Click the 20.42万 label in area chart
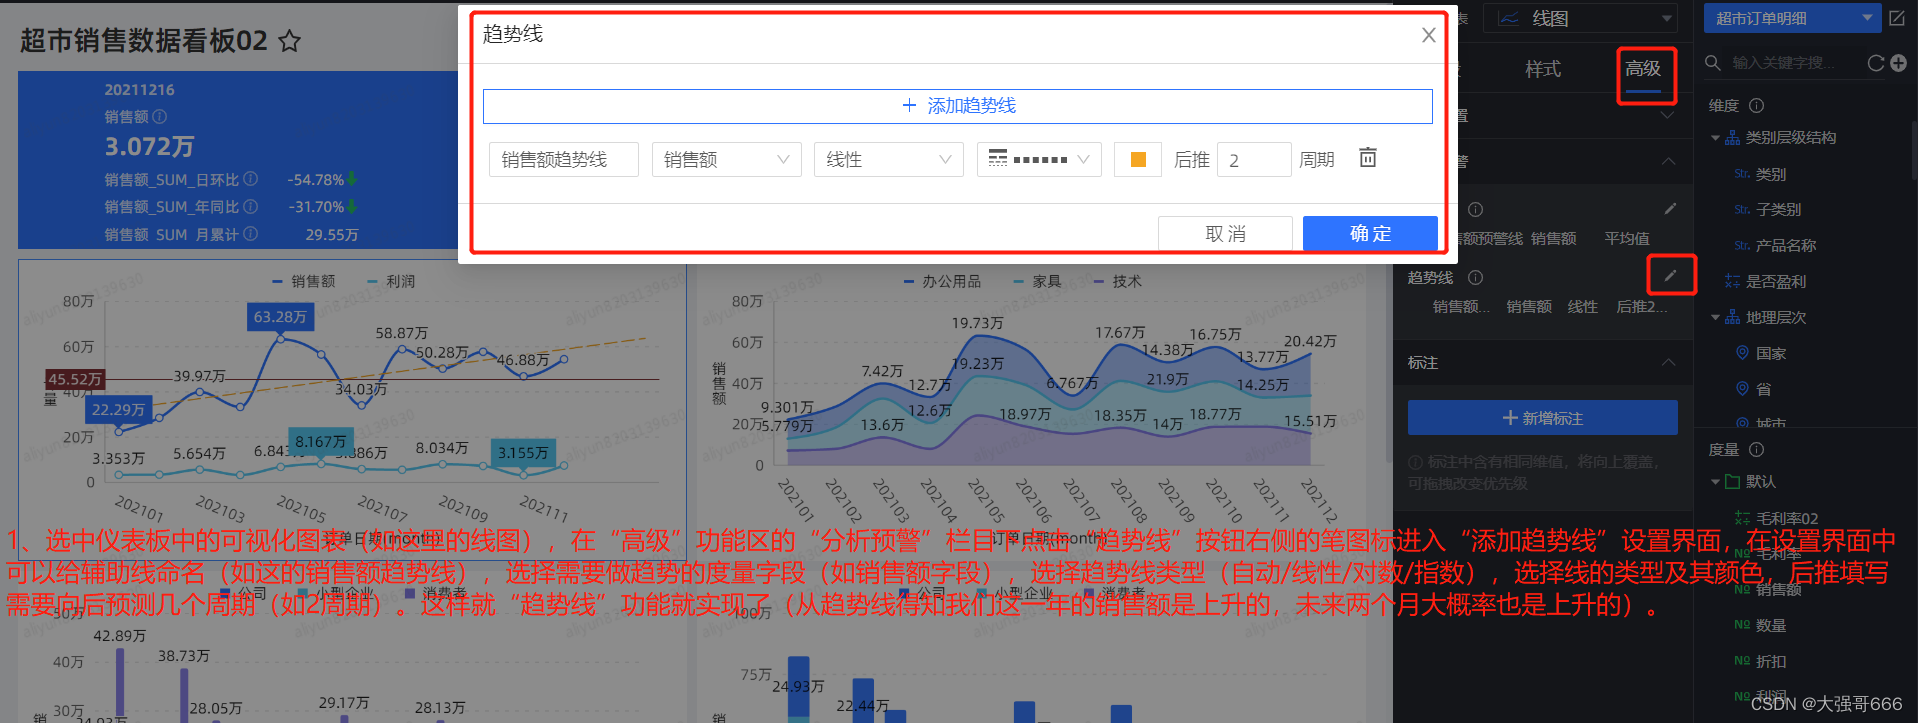 click(1310, 342)
